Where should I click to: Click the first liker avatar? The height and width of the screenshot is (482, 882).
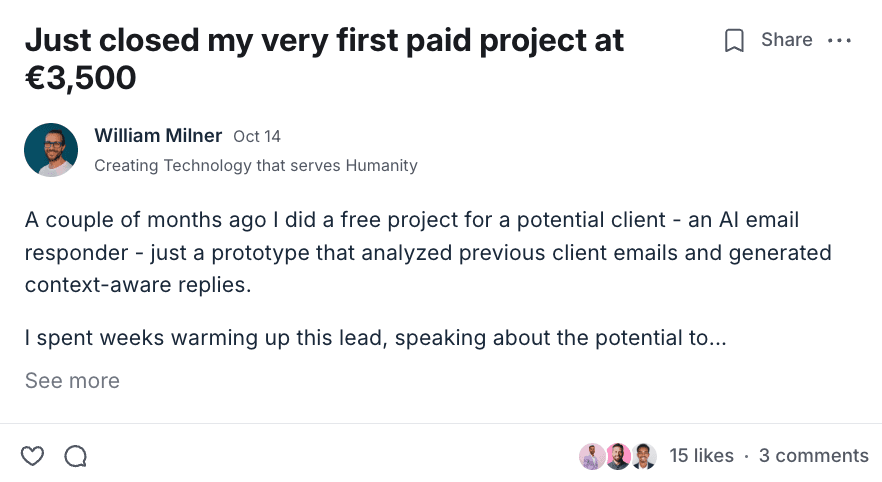tap(592, 456)
